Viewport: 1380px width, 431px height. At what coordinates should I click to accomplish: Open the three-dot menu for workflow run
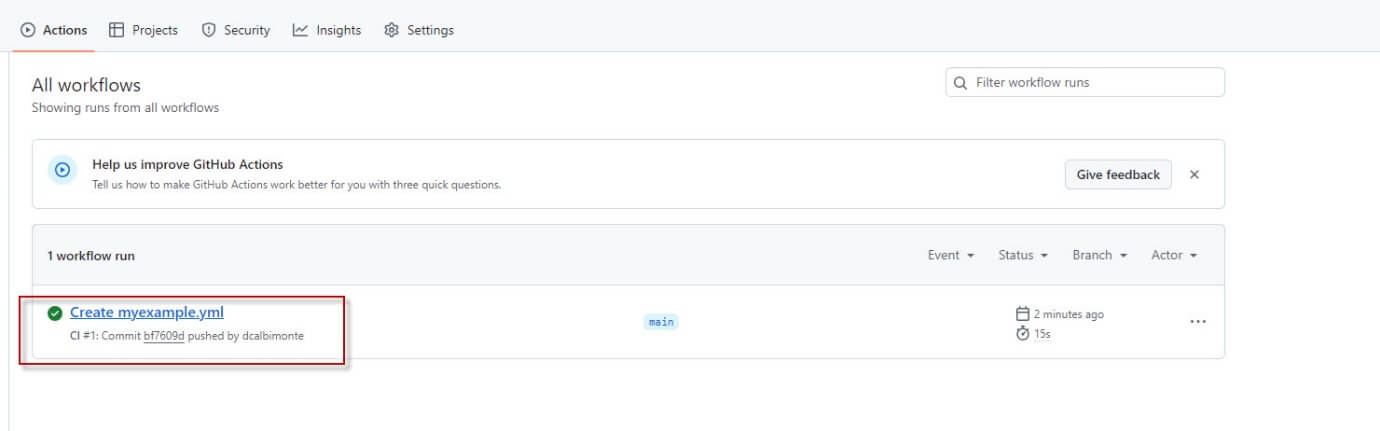[x=1197, y=322]
